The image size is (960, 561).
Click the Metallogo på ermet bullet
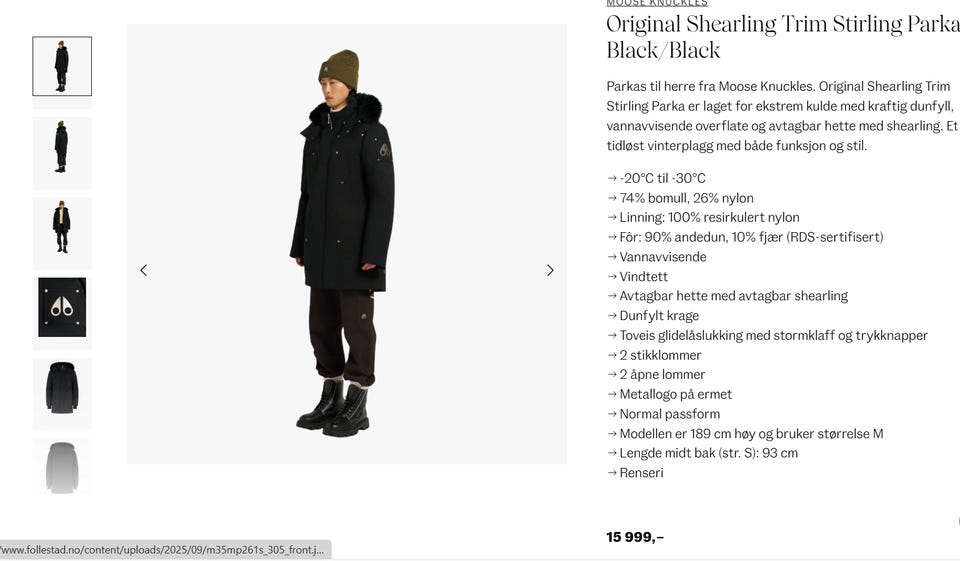(669, 394)
